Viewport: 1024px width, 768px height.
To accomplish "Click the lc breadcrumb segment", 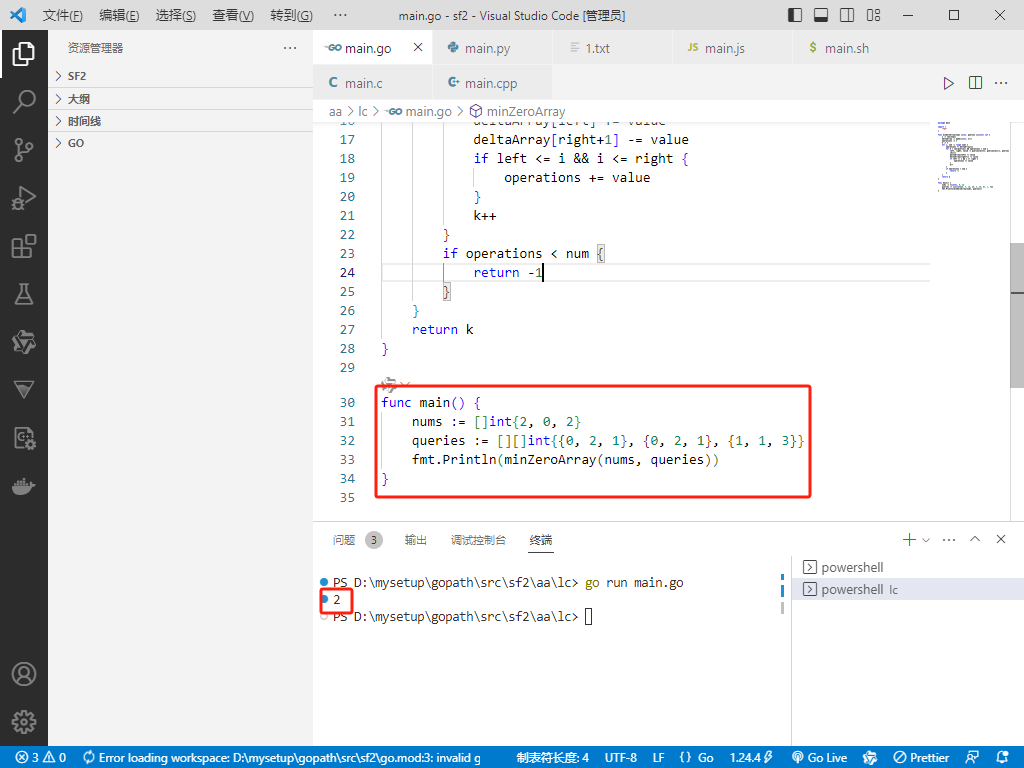I will click(362, 112).
